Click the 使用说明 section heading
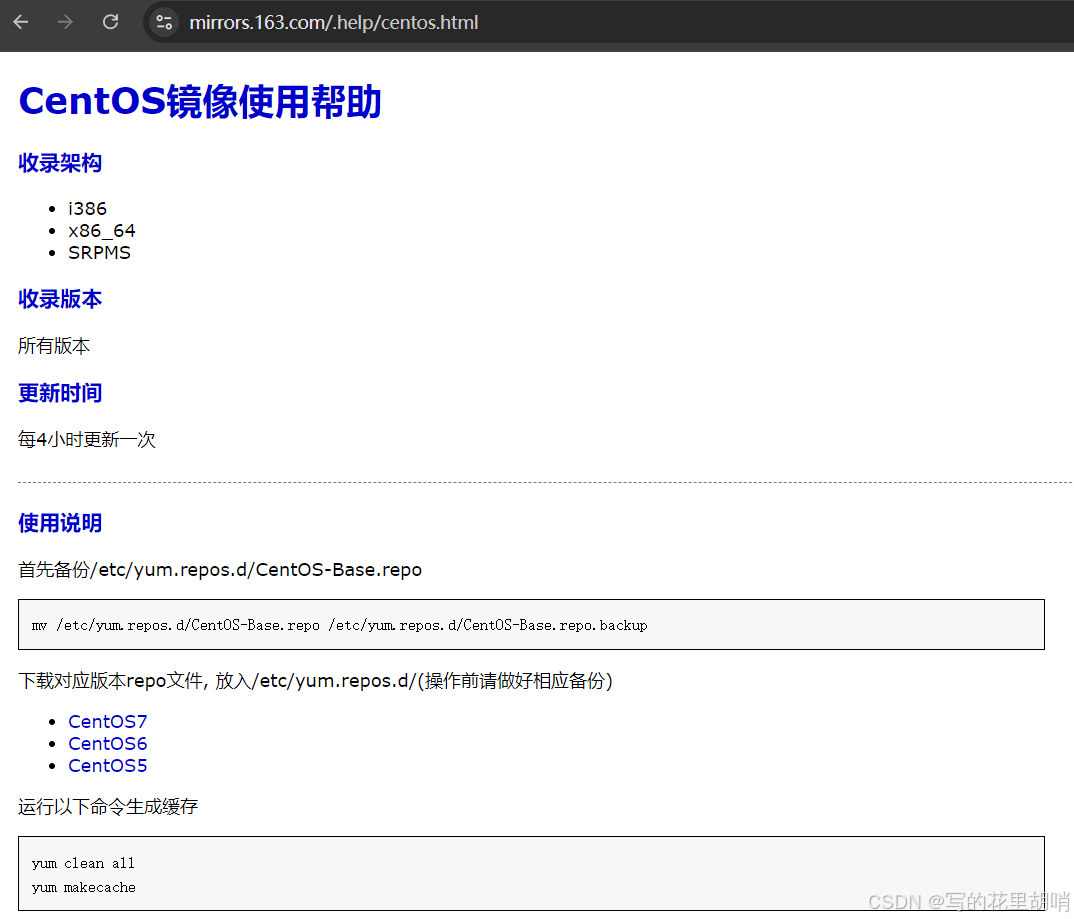 point(59,523)
